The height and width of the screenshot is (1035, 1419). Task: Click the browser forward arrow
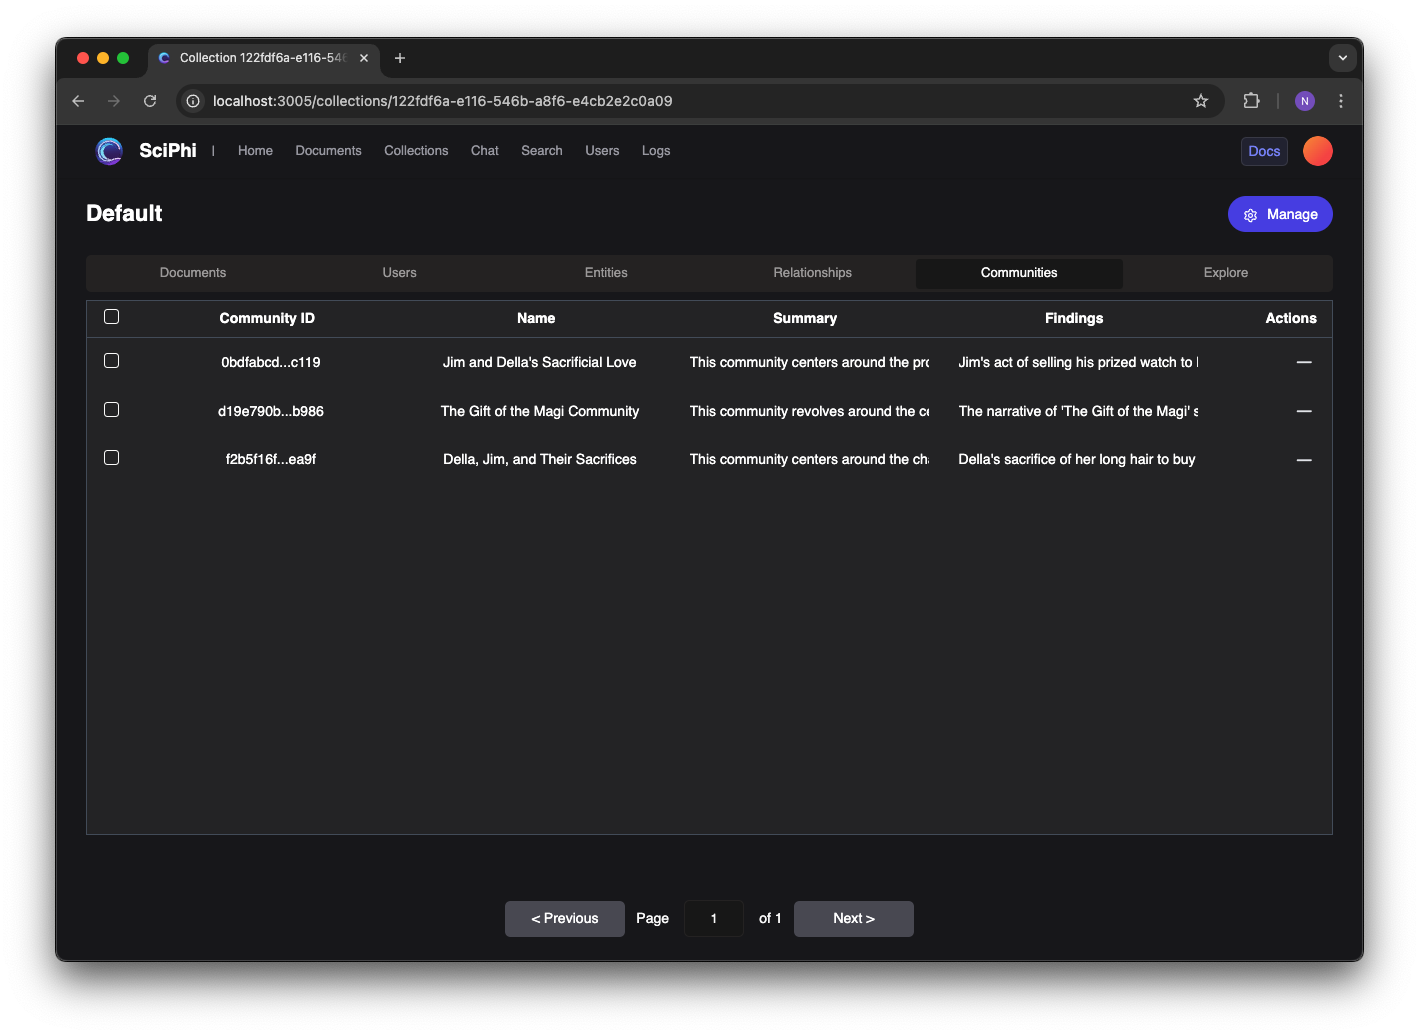pyautogui.click(x=114, y=101)
